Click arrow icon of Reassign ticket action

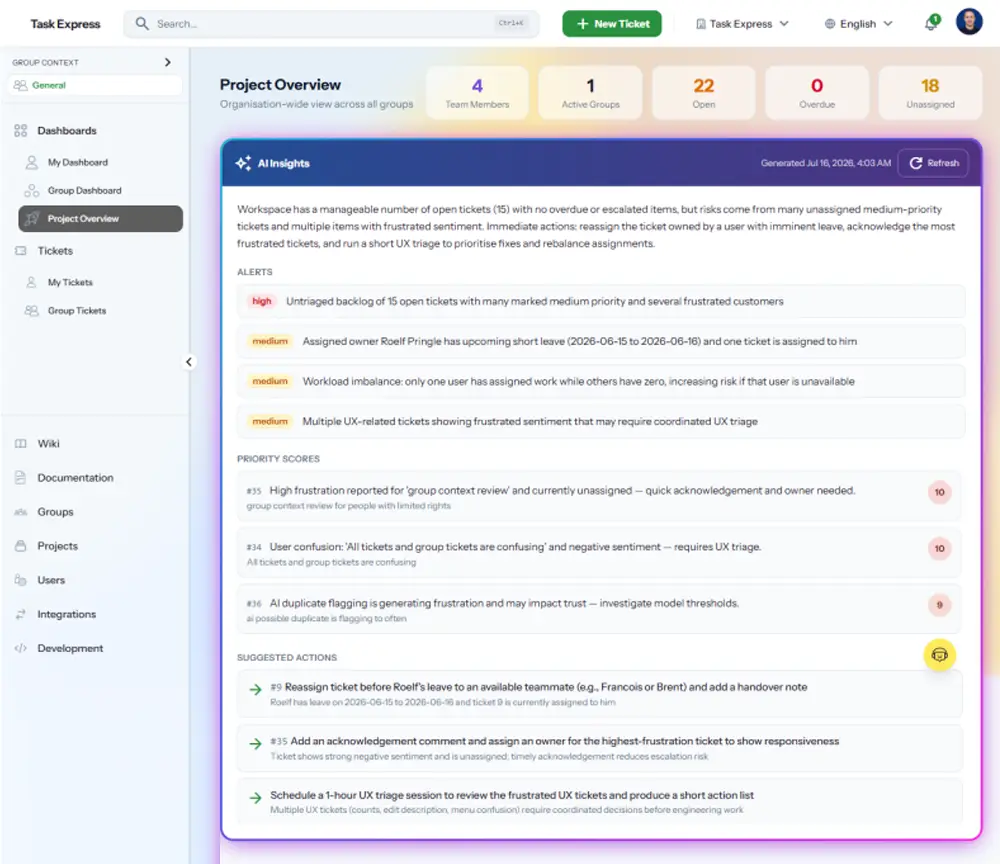point(255,689)
